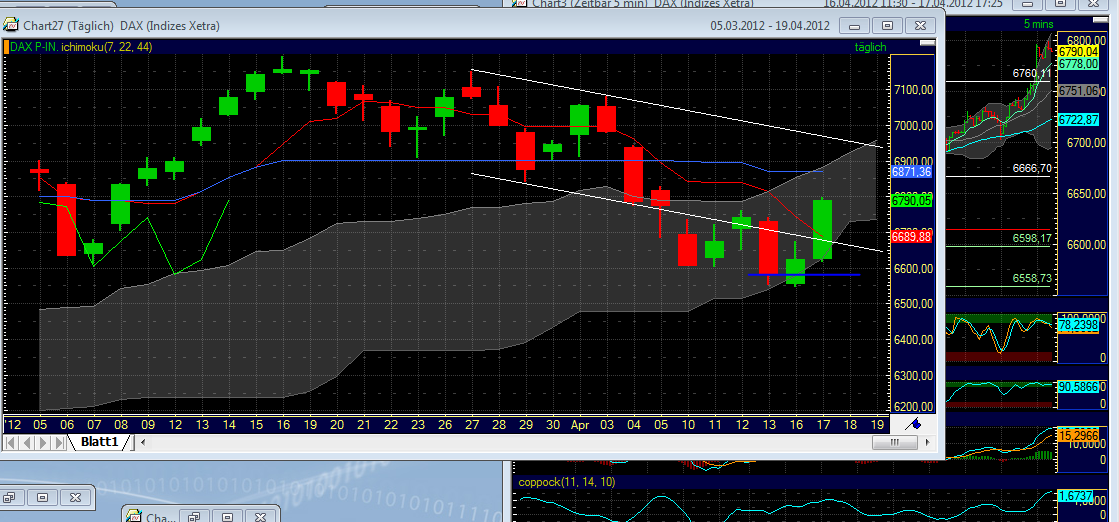The height and width of the screenshot is (522, 1119).
Task: Click the orange indicator value 15,2966
Action: pyautogui.click(x=1078, y=434)
